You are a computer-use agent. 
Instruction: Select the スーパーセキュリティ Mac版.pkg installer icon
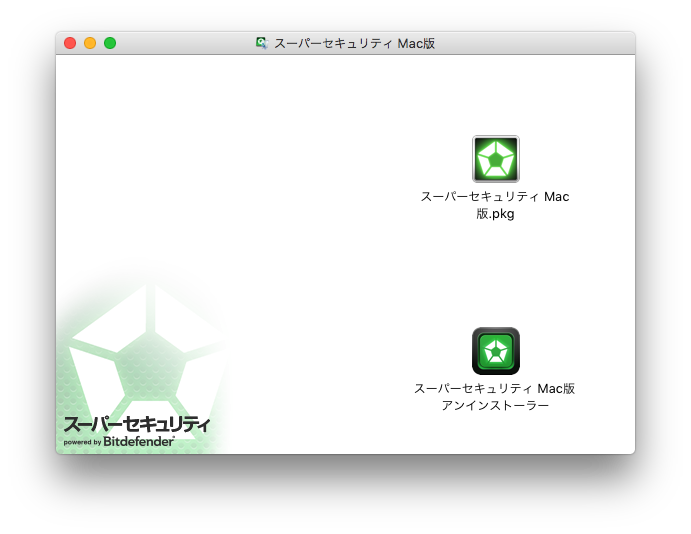click(496, 159)
